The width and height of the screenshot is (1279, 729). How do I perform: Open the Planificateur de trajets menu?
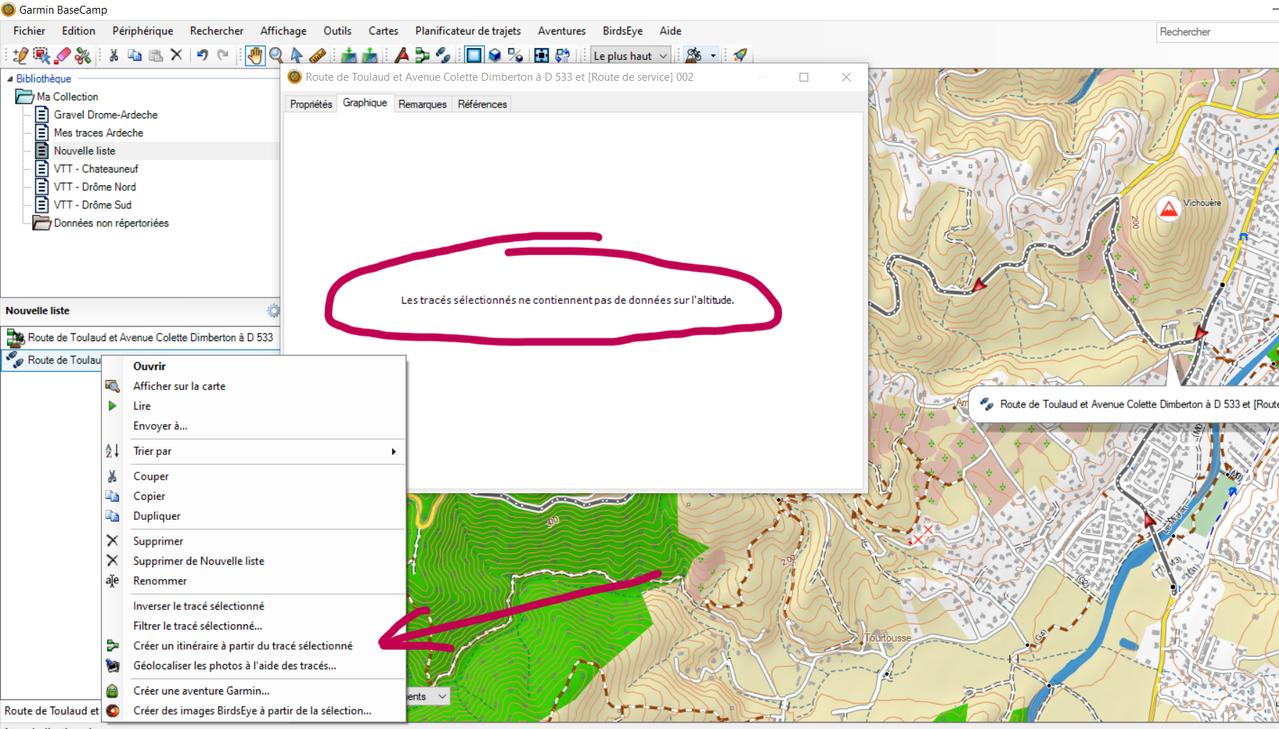[468, 31]
